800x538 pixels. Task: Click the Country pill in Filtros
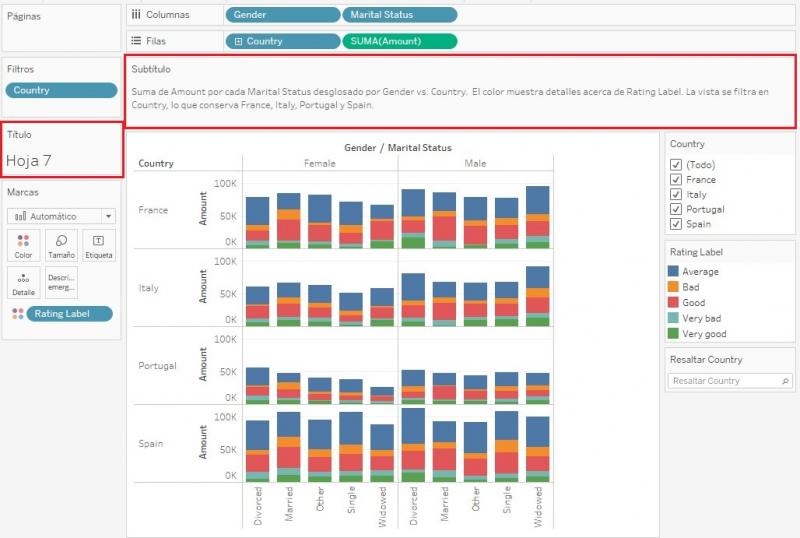click(x=61, y=90)
